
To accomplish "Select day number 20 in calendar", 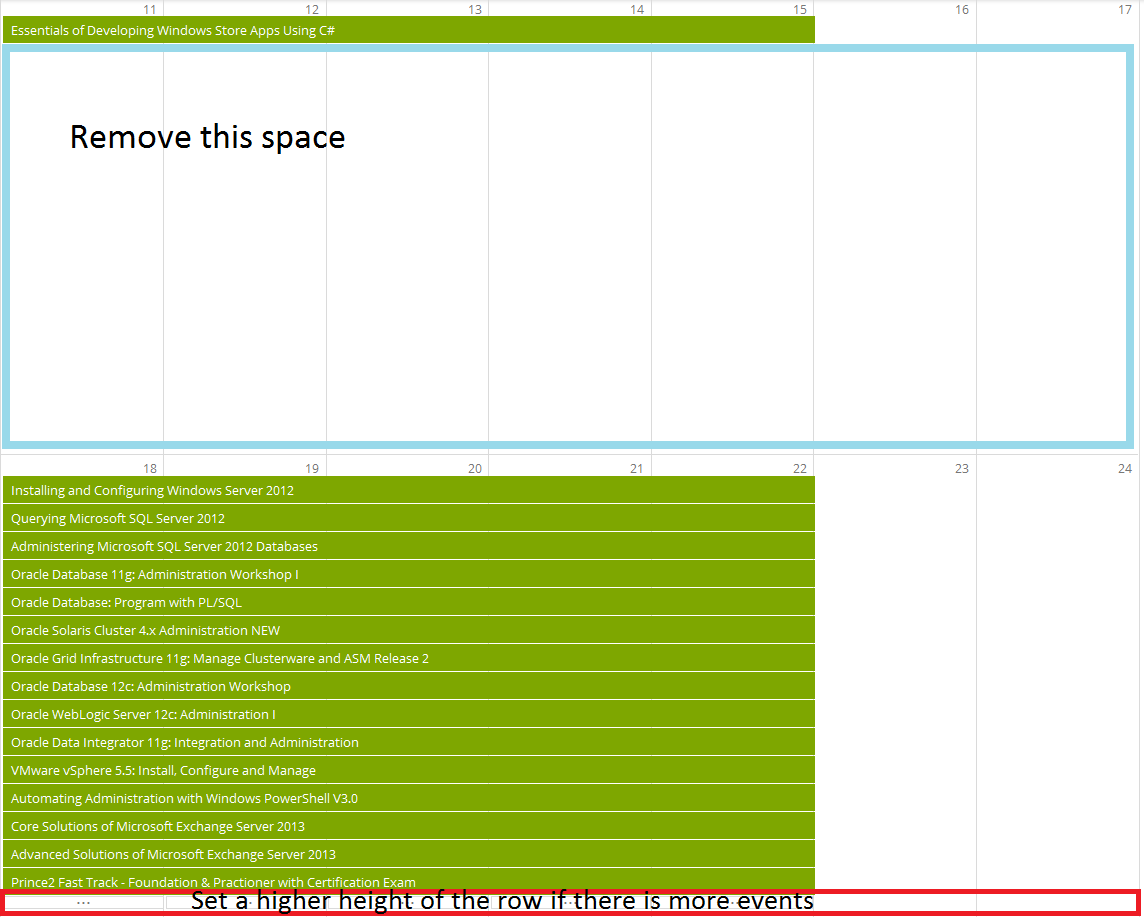I will (x=474, y=468).
